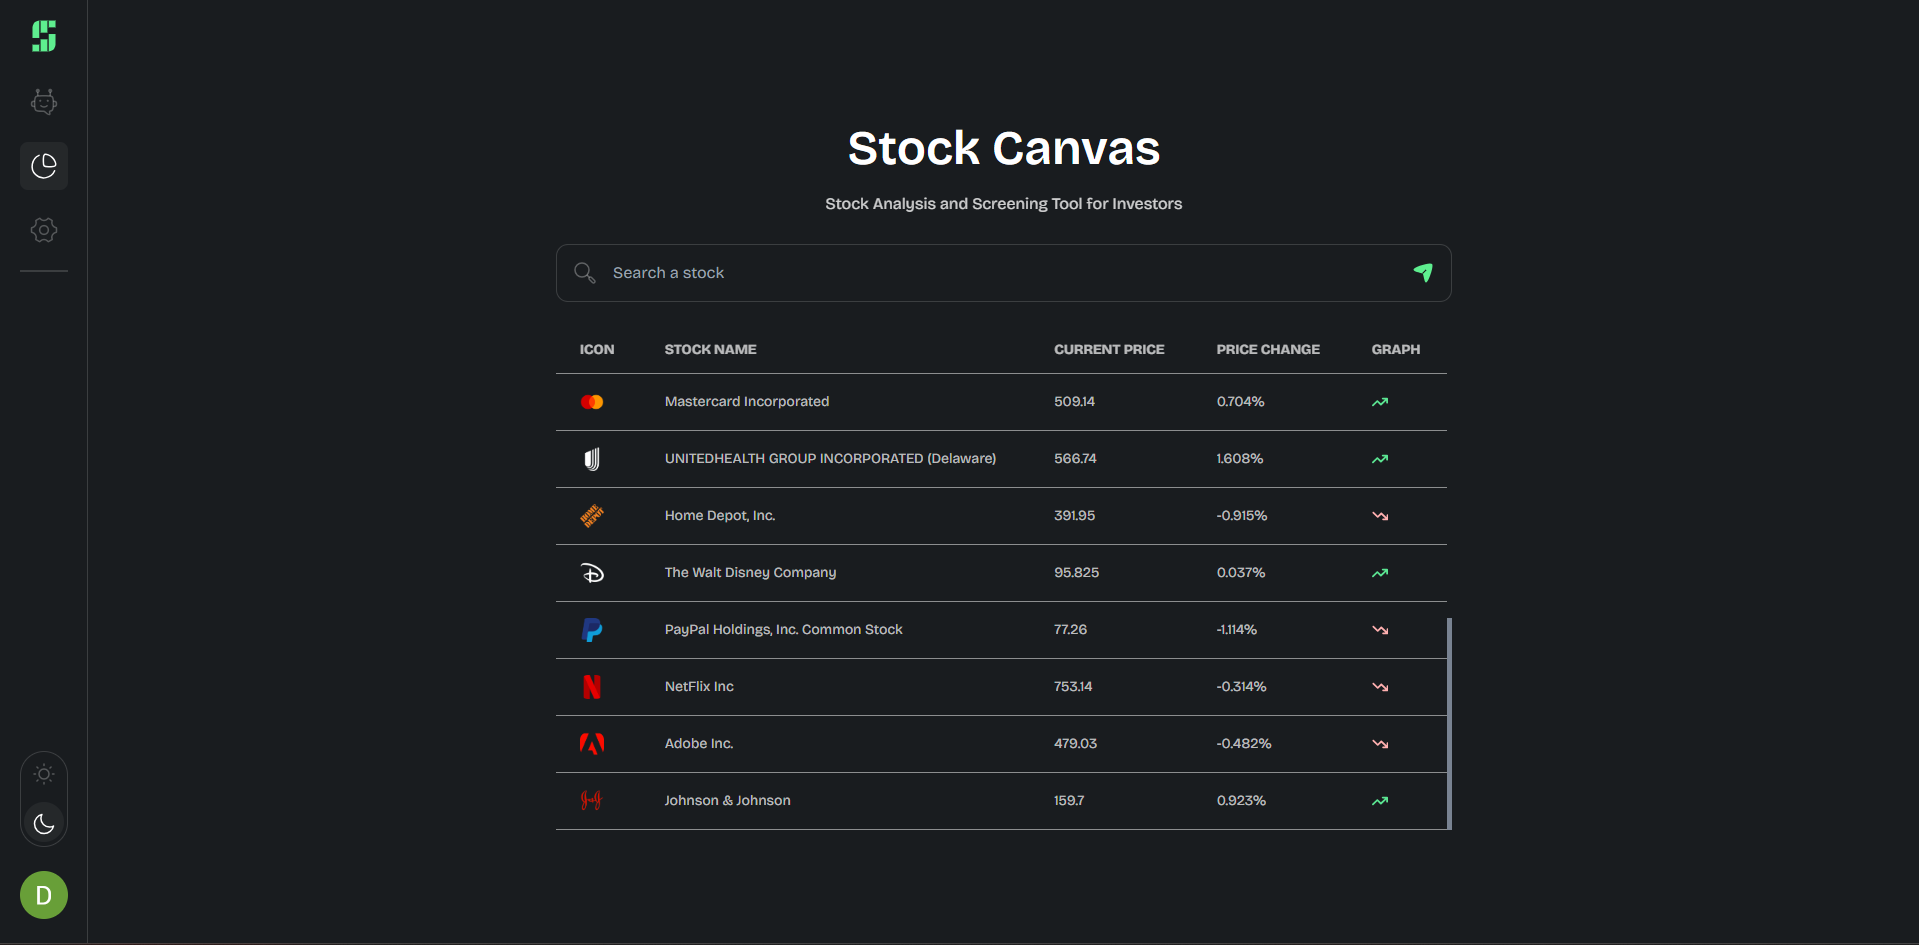
Task: Click Mastercard uptrend graph icon
Action: coord(1380,402)
